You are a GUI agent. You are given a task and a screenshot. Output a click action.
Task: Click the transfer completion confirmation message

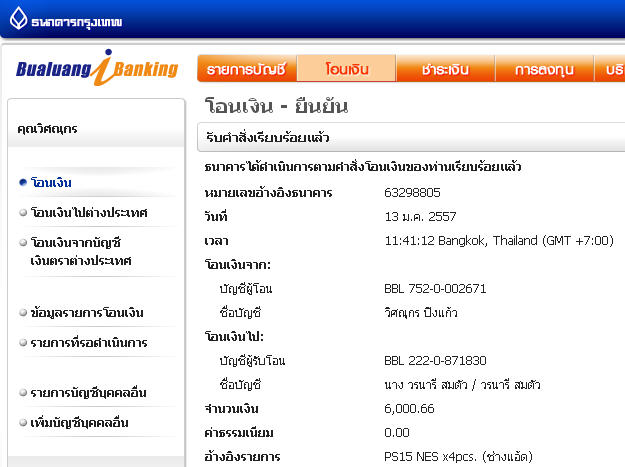click(x=363, y=167)
